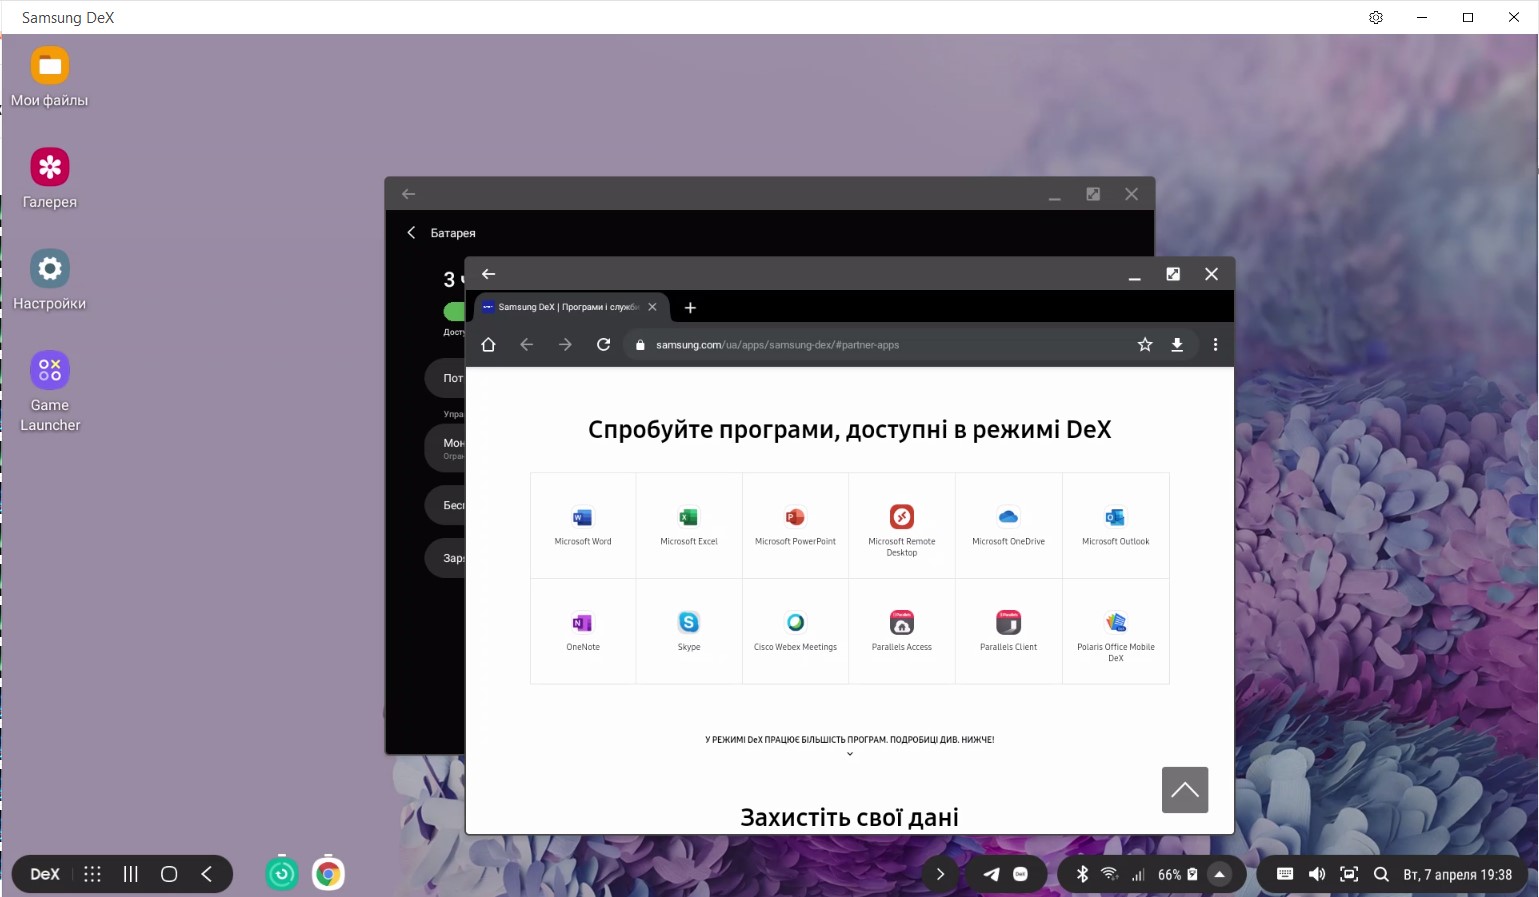Select the Polaris Office Mobile DeX tile
1539x897 pixels.
point(1115,632)
